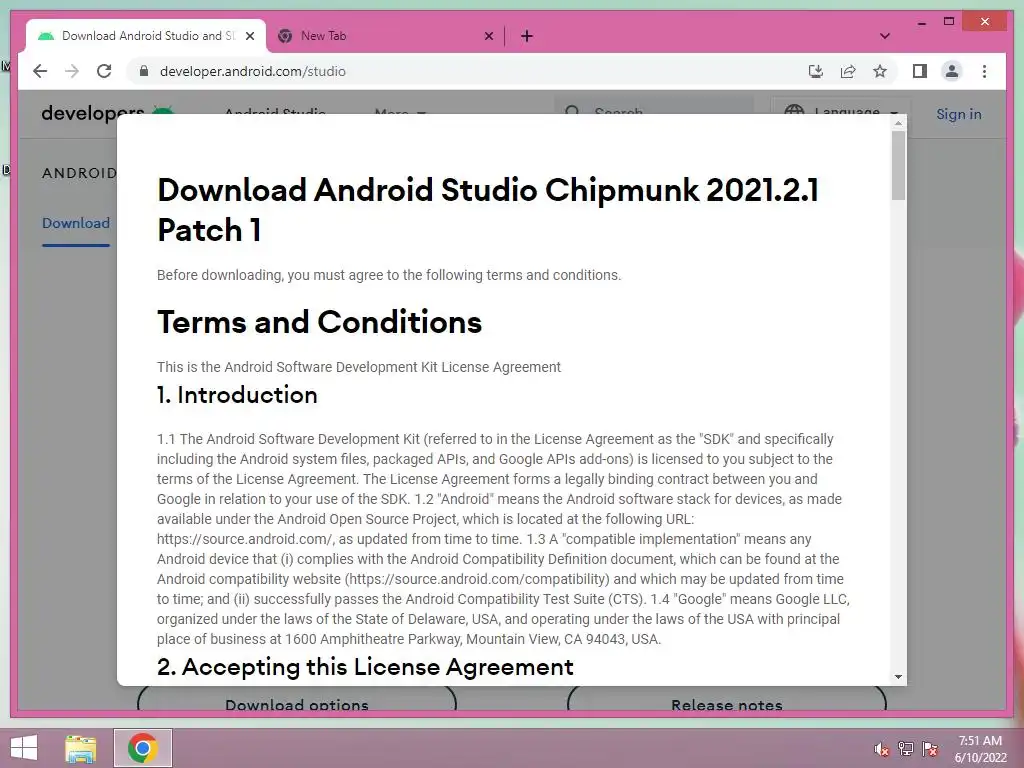The height and width of the screenshot is (768, 1024).
Task: Open the network tray icon
Action: 906,749
